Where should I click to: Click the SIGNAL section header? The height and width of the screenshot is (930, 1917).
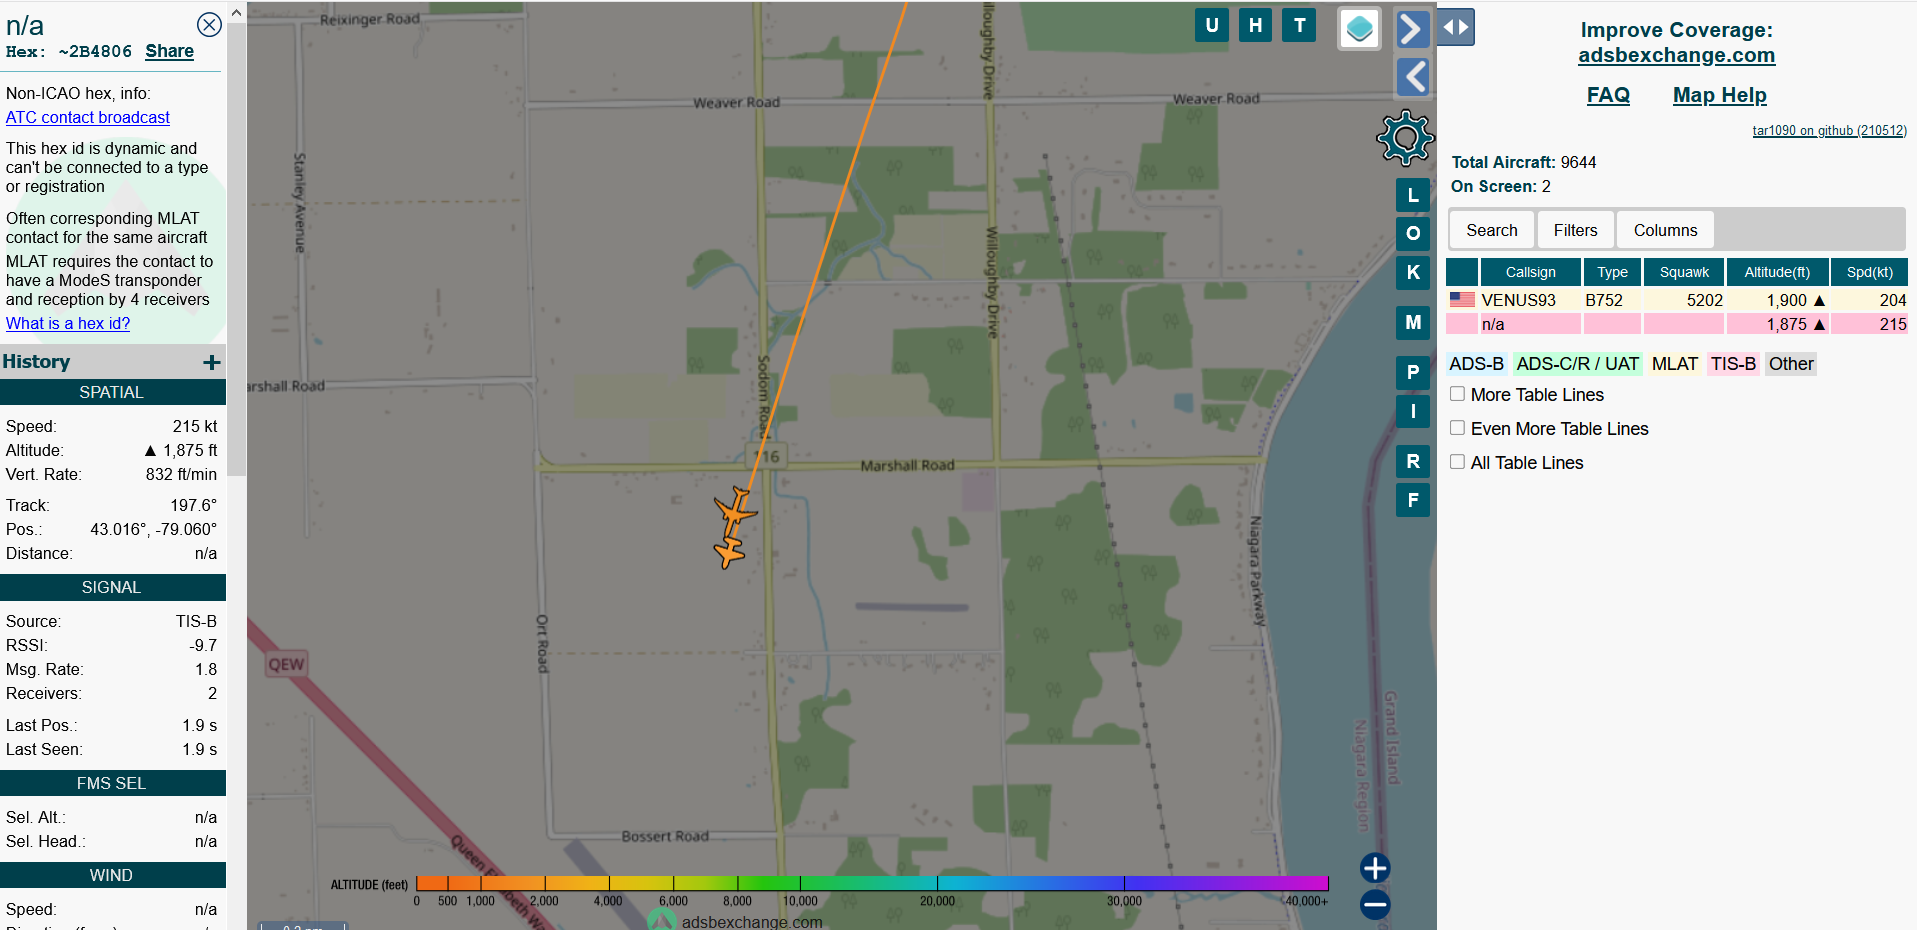tap(112, 587)
